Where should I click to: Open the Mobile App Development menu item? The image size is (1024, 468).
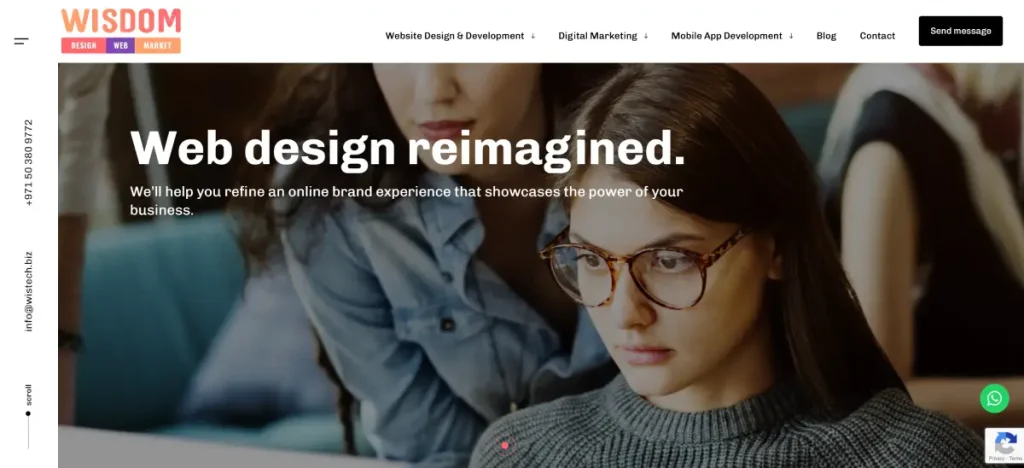point(726,36)
